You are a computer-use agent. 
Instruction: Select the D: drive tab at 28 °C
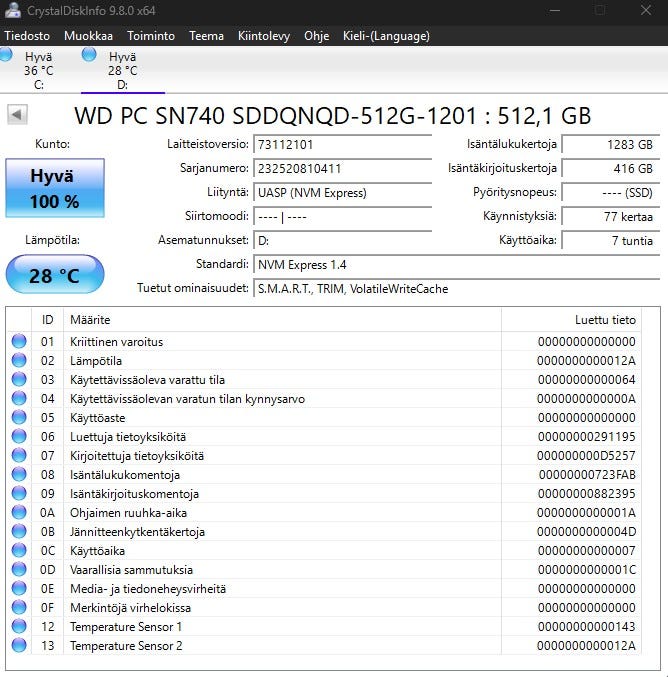[123, 70]
